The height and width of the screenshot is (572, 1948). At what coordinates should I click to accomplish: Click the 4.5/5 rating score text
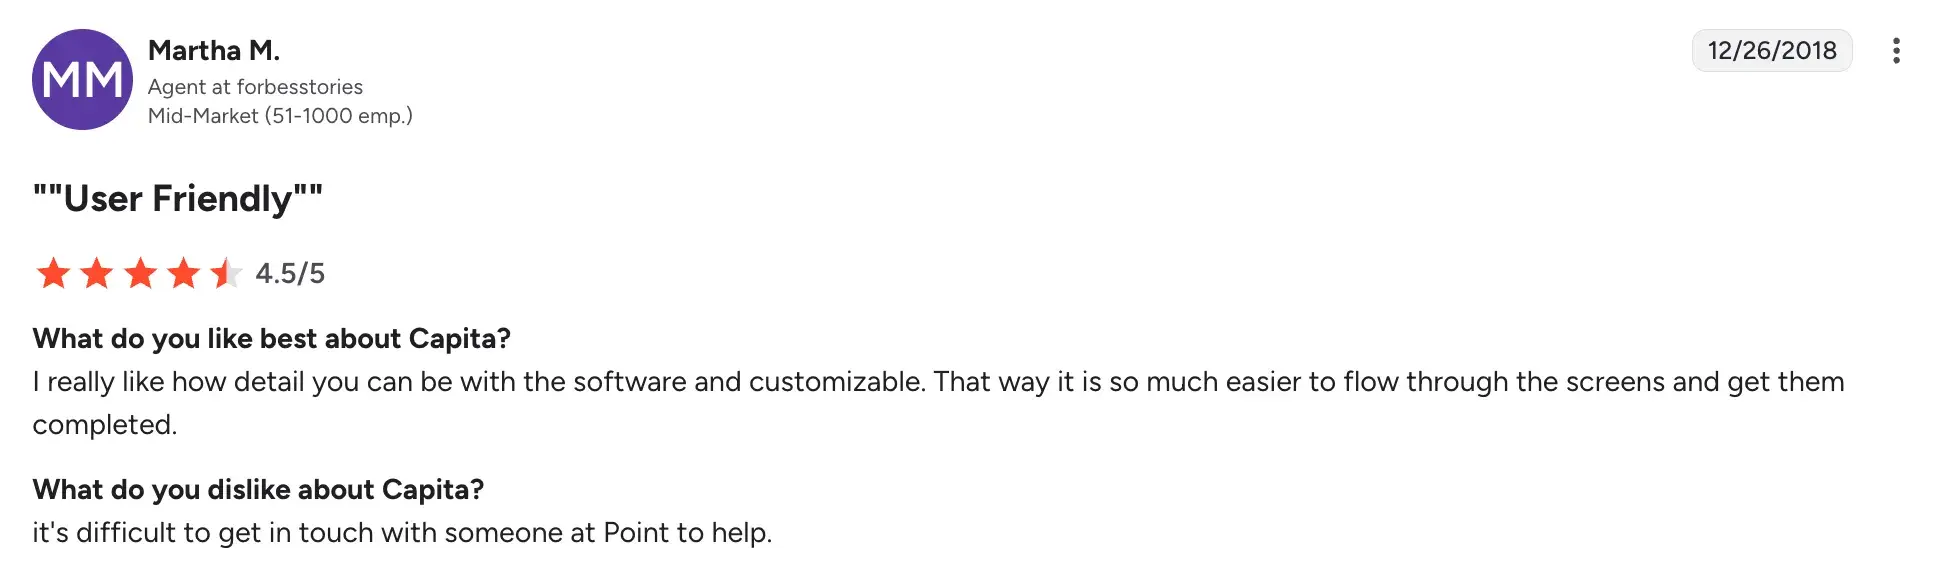(x=290, y=273)
